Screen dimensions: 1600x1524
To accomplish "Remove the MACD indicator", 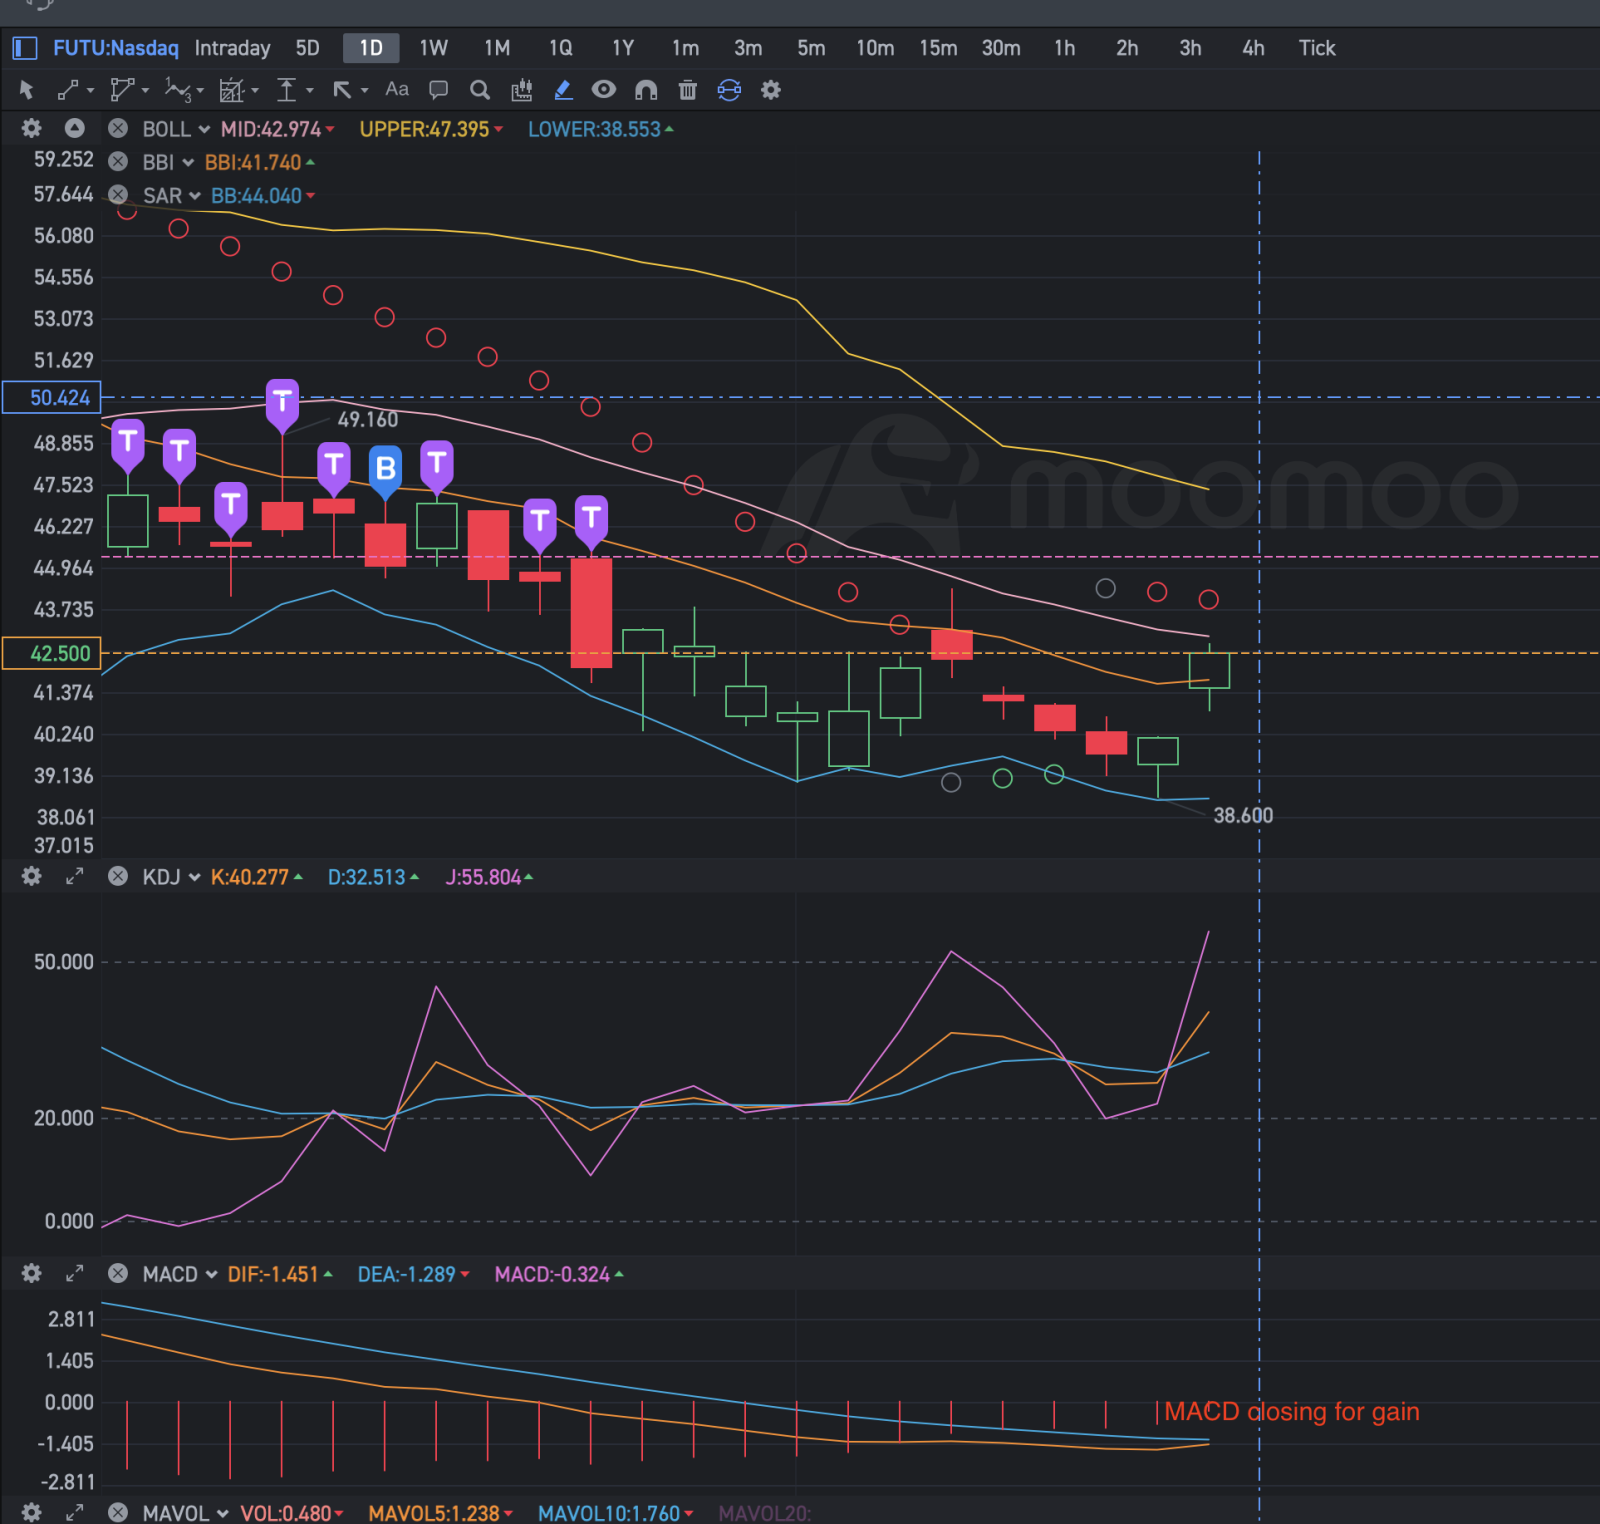I will click(118, 1274).
